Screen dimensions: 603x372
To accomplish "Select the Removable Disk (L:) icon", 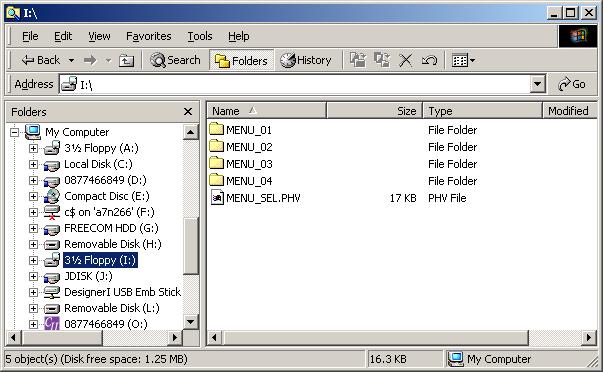I will (x=52, y=309).
